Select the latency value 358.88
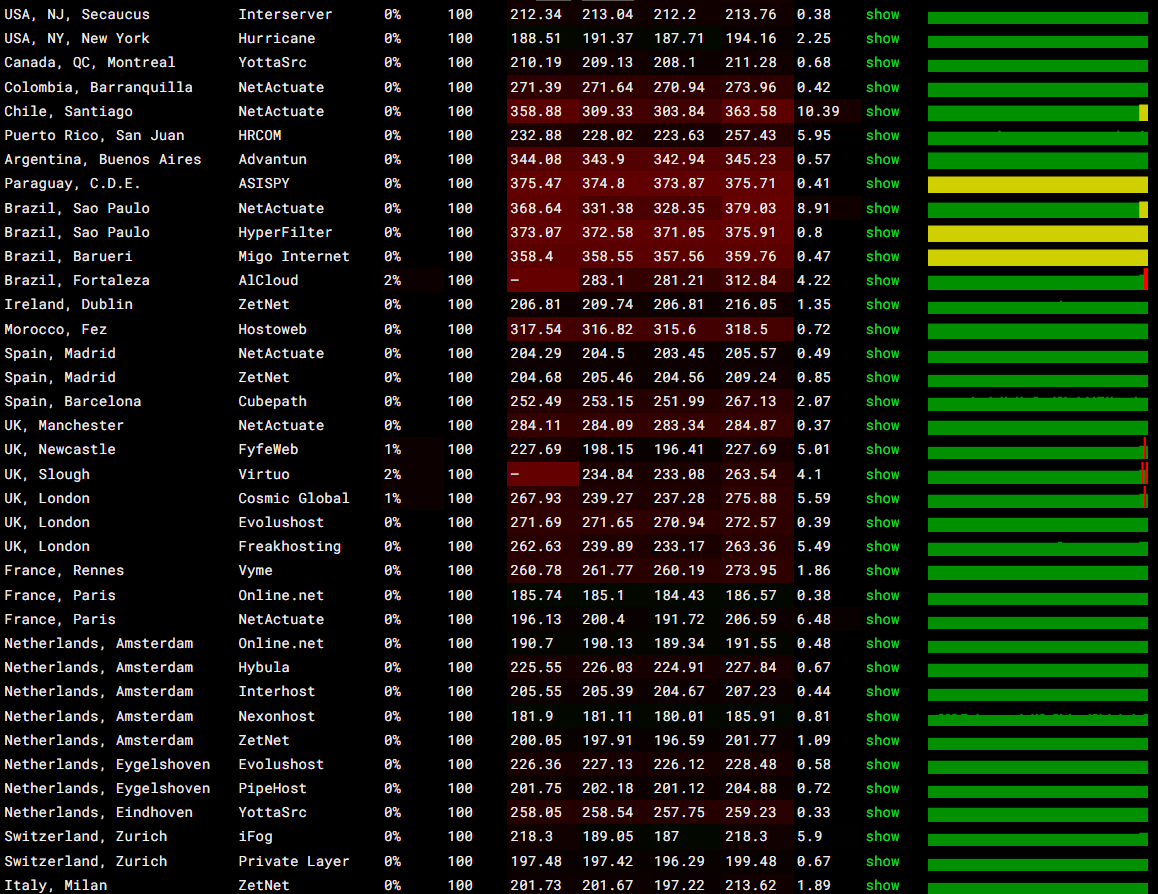The image size is (1158, 894). coord(535,111)
